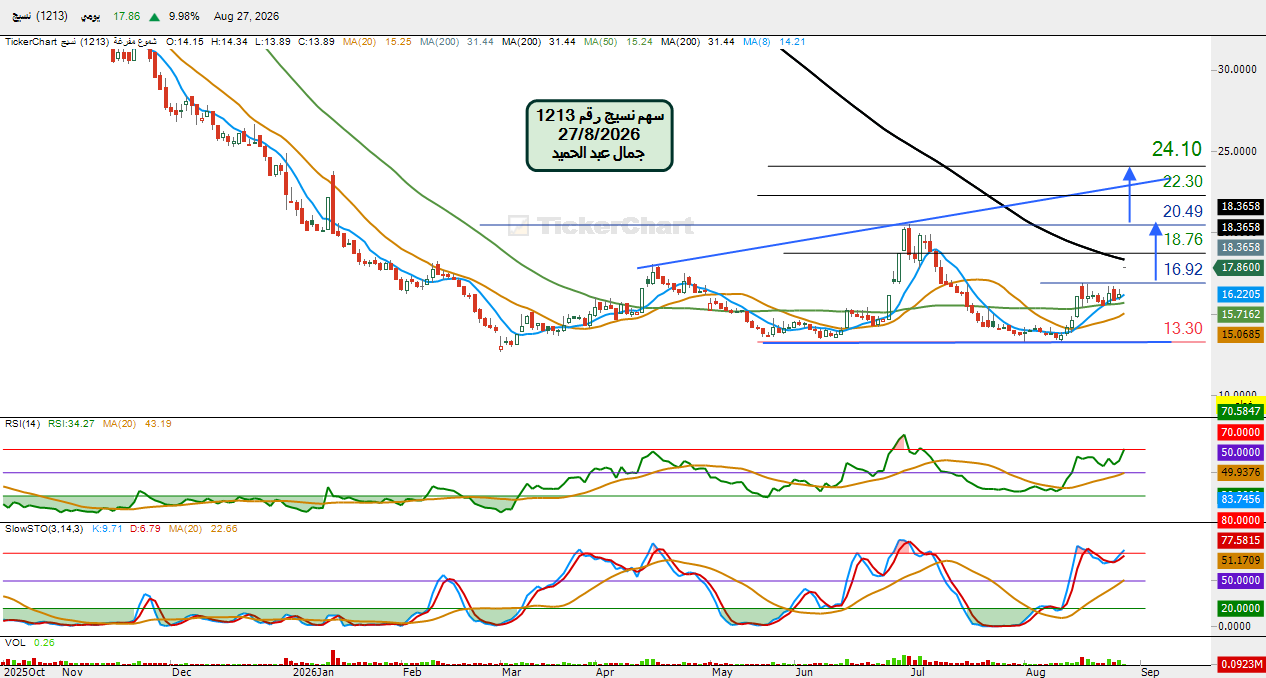Click the 0.0000 stochastic axis label

coord(1235,626)
